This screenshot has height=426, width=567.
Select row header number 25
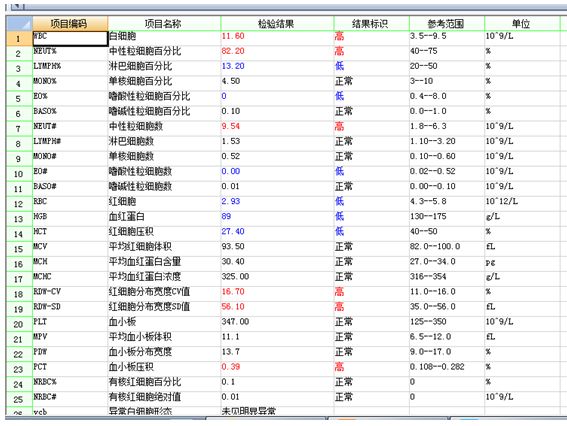19,400
